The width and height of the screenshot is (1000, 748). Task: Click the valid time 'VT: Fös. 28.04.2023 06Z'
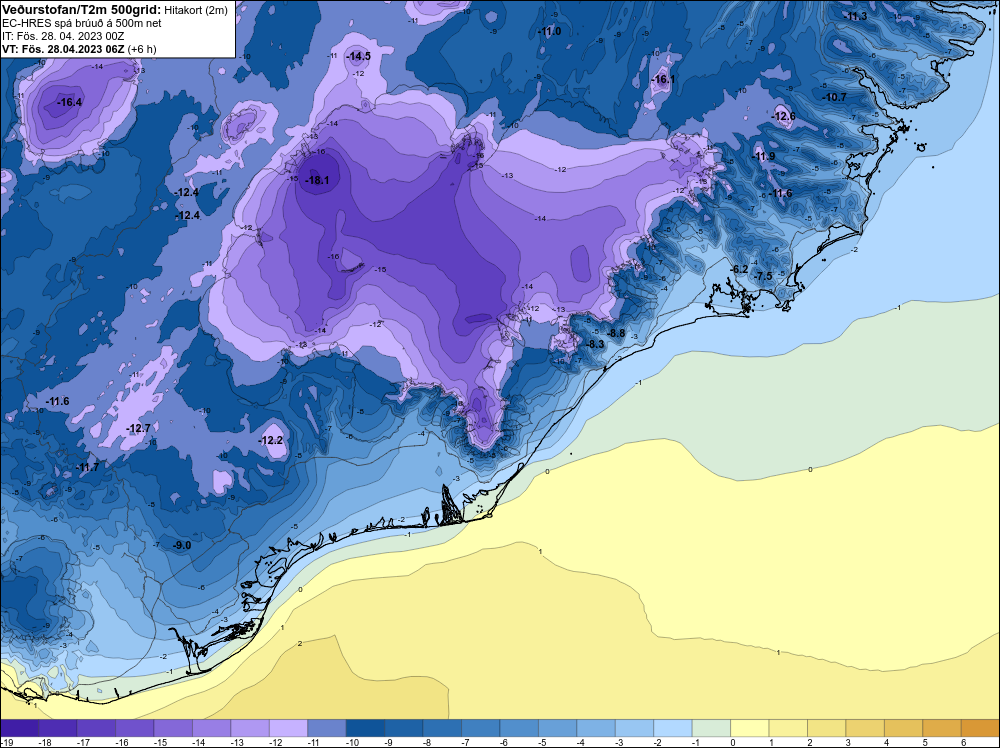point(63,49)
